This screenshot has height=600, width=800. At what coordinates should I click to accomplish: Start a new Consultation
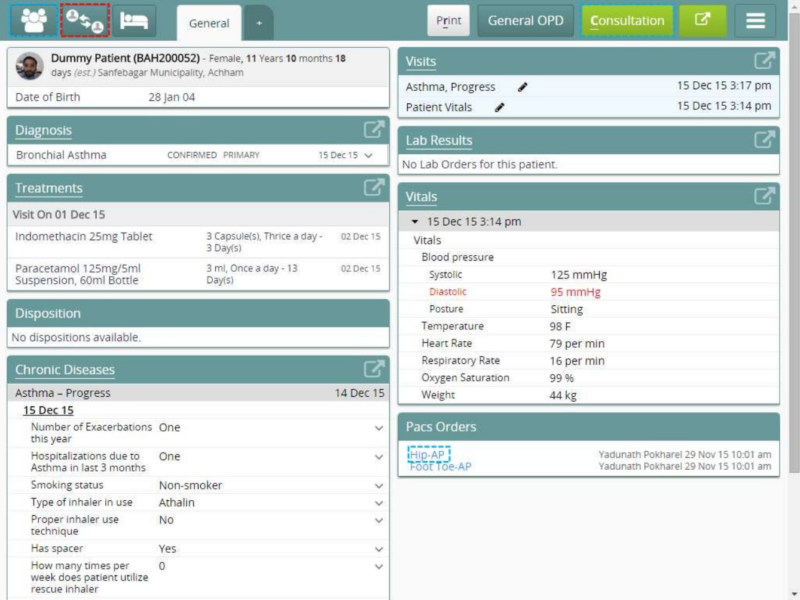click(627, 18)
